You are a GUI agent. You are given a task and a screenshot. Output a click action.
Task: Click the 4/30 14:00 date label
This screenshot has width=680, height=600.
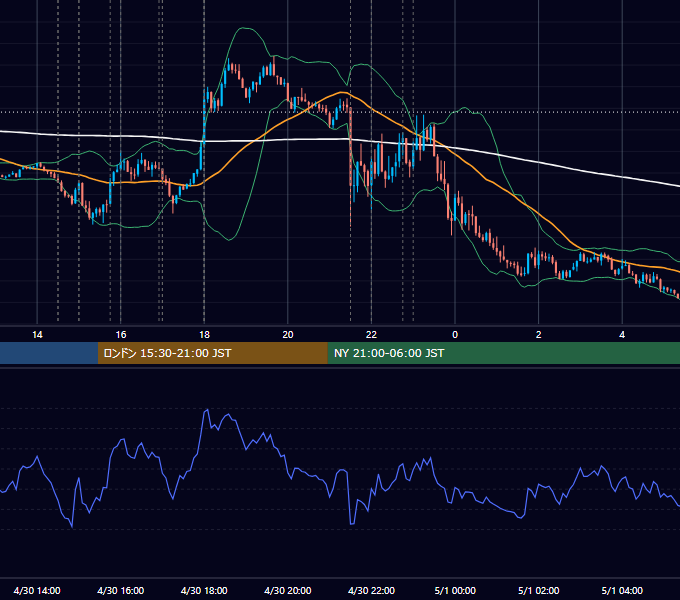click(37, 590)
